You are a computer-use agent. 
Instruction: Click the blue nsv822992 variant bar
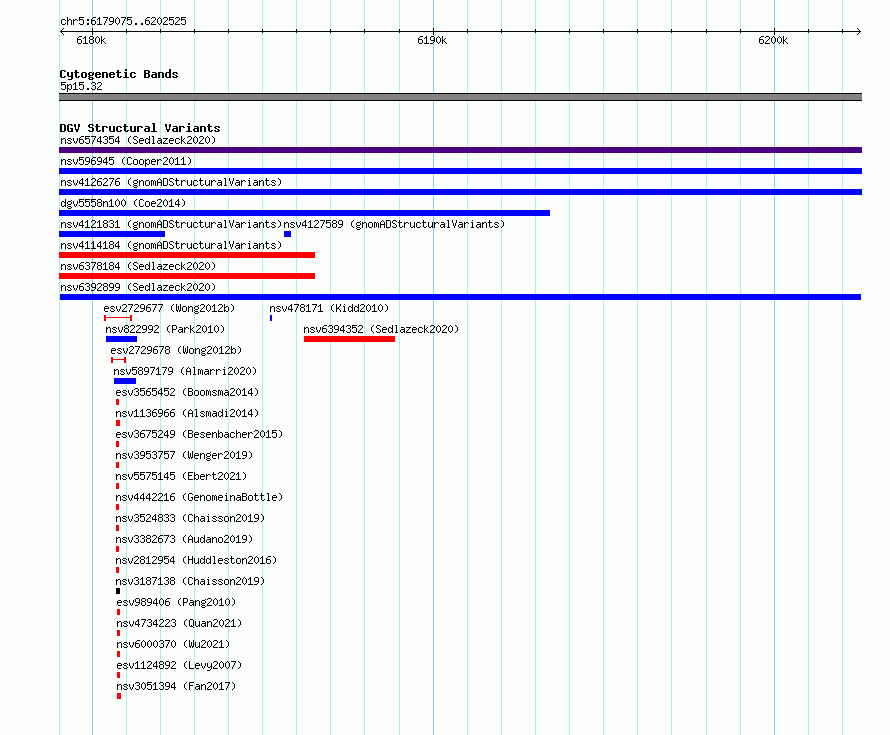(x=121, y=339)
